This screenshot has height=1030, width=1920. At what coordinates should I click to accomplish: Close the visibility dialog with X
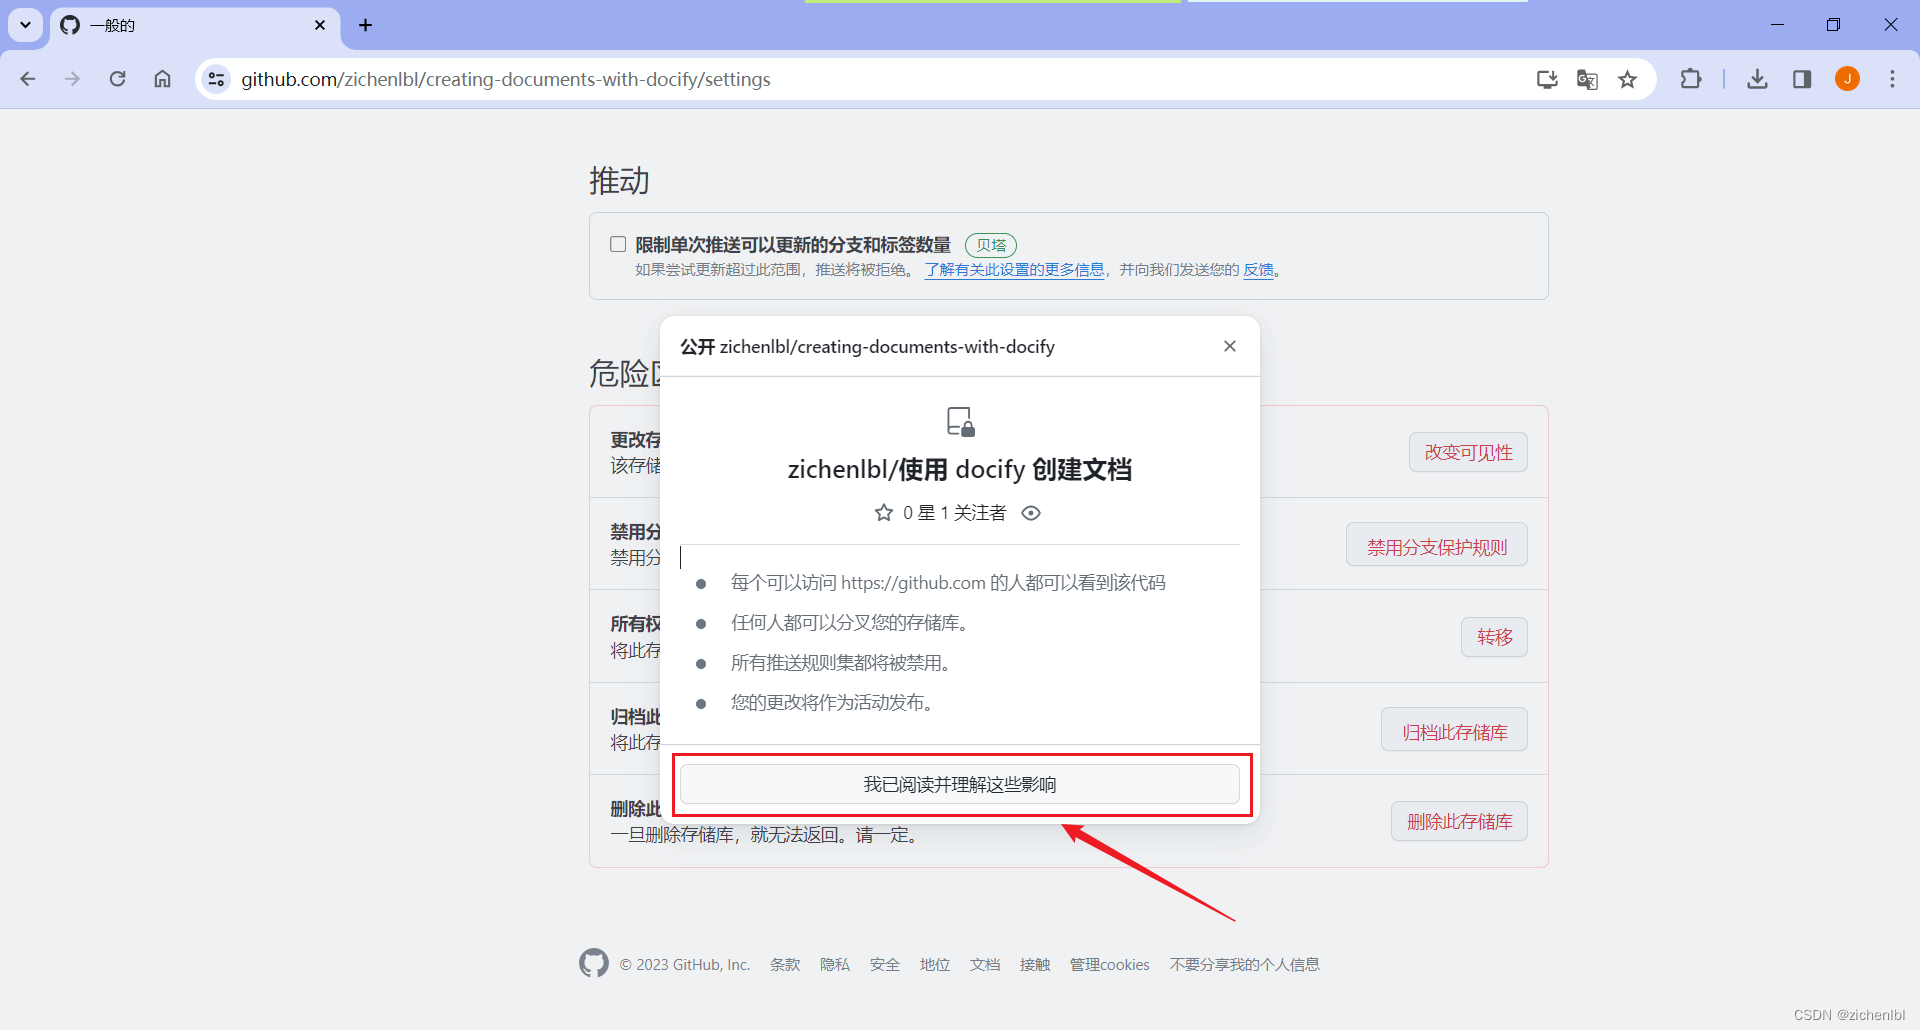(1230, 346)
